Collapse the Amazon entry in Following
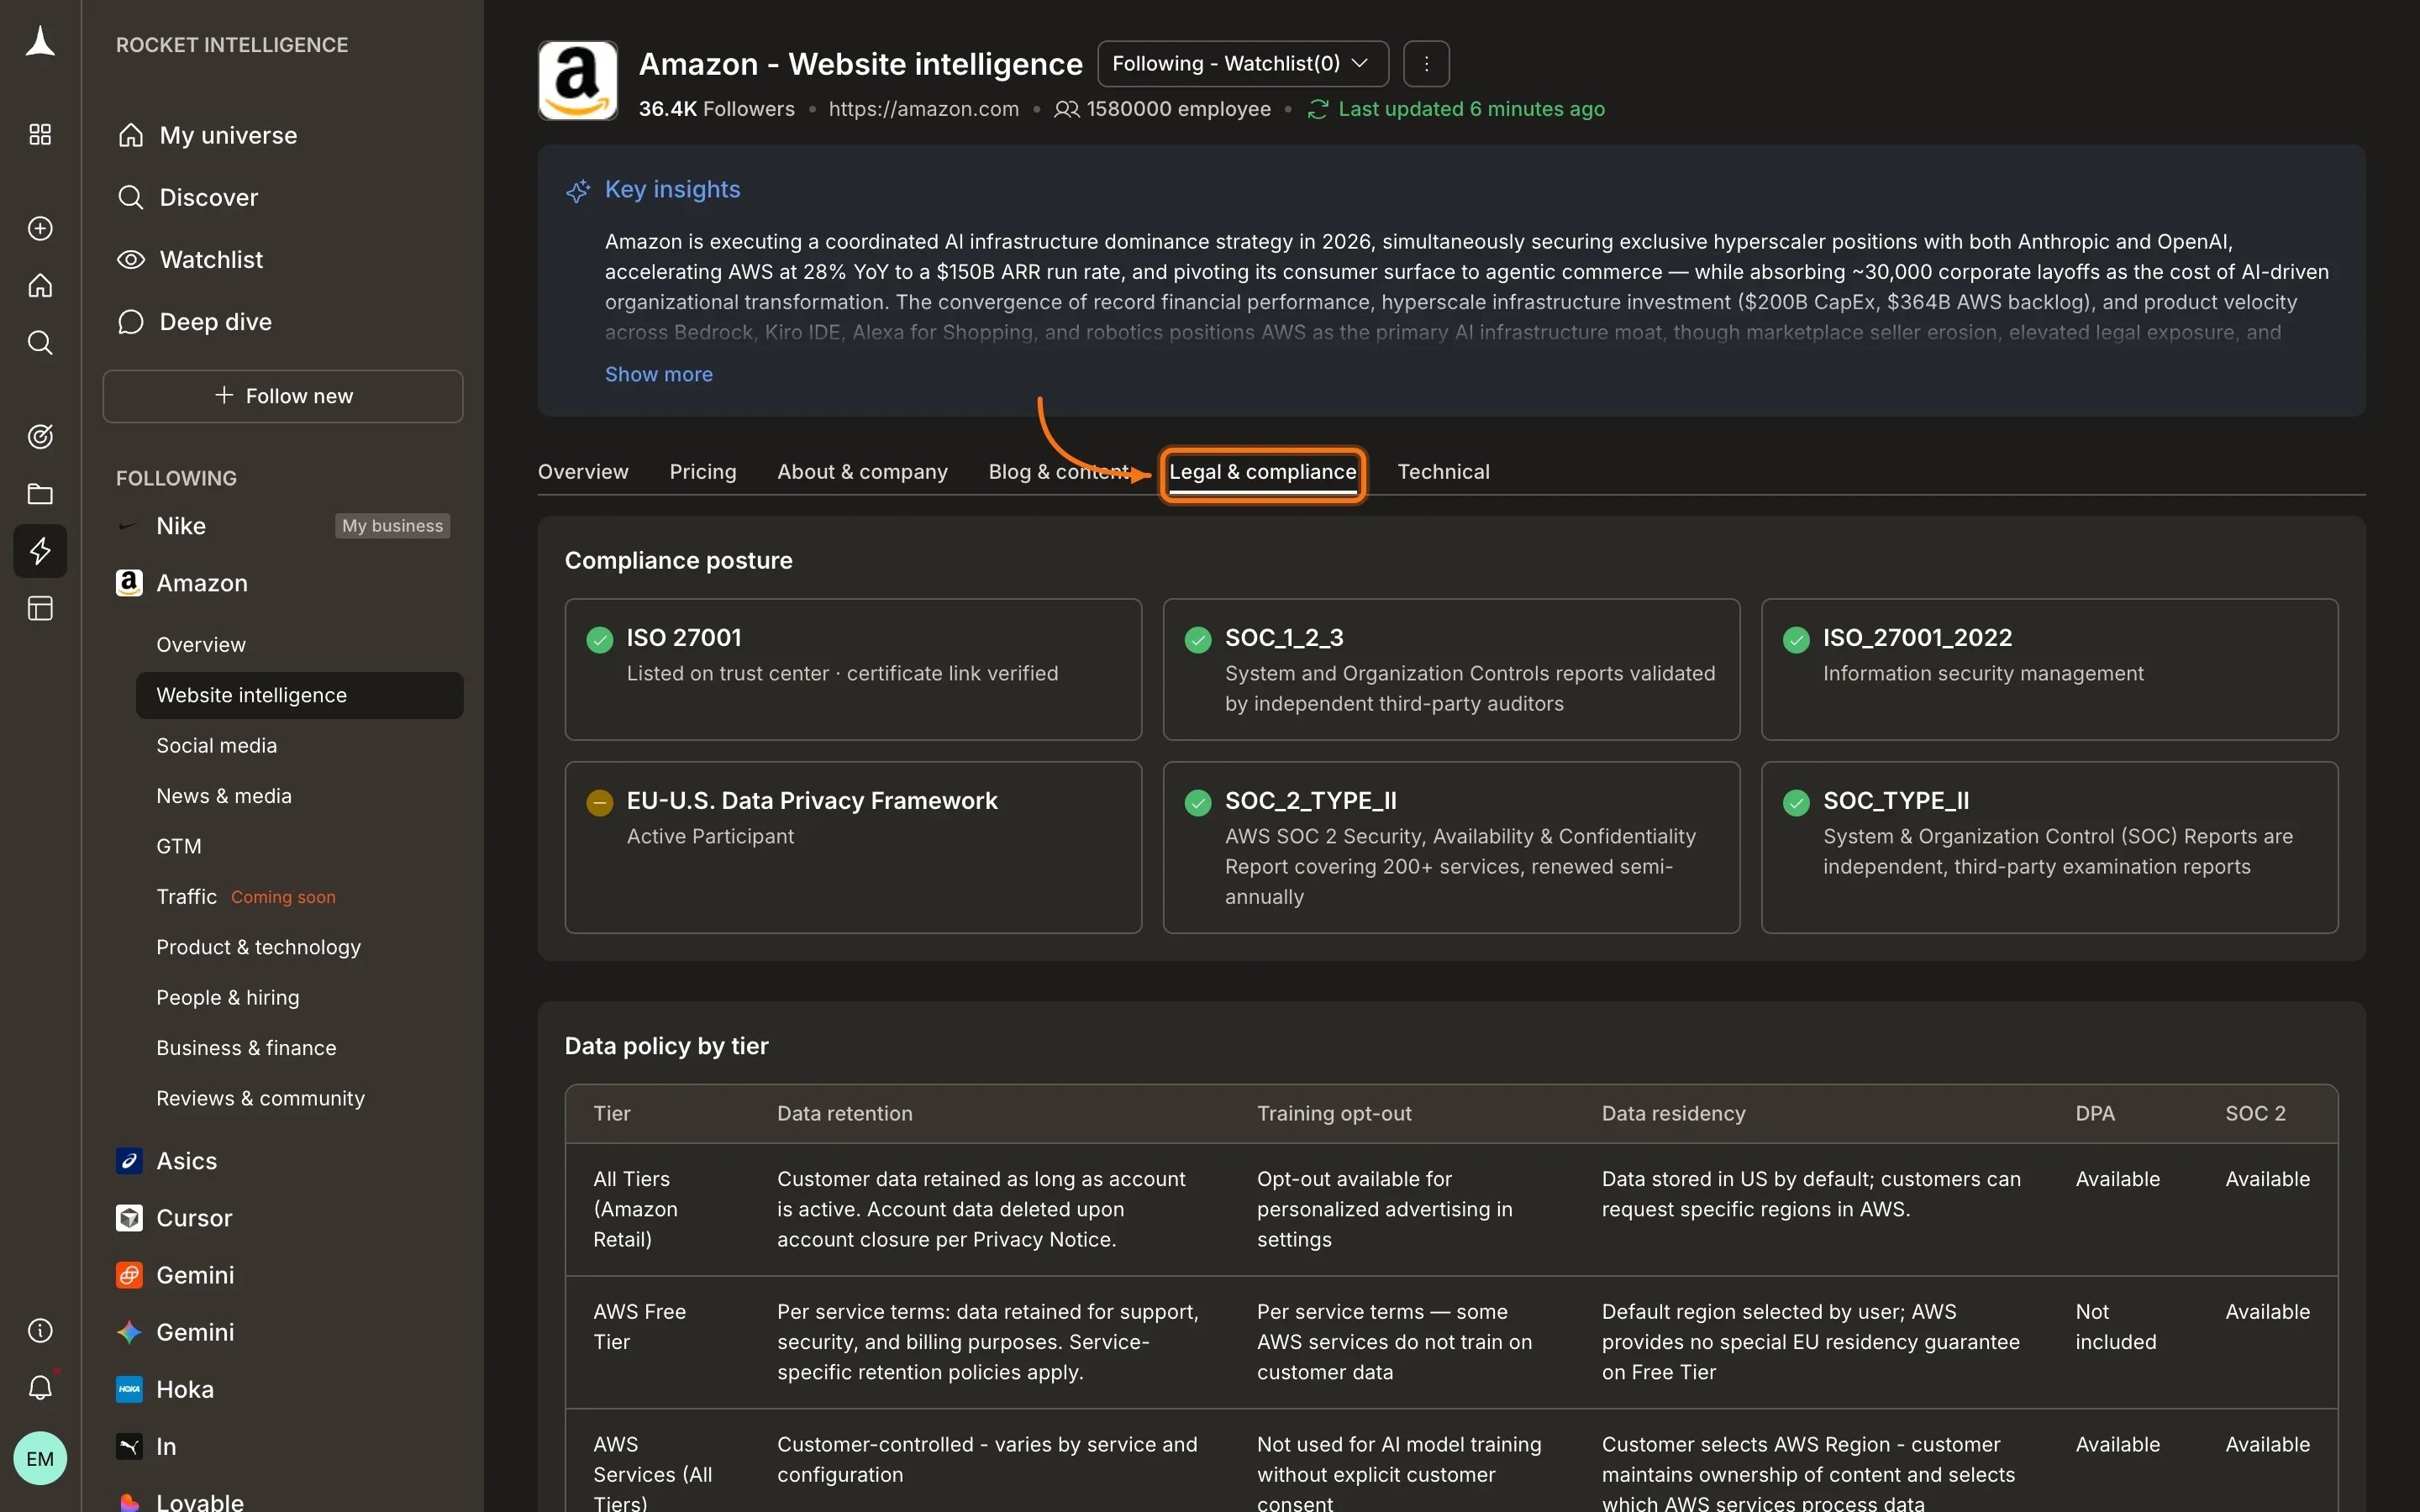Image resolution: width=2420 pixels, height=1512 pixels. [201, 583]
